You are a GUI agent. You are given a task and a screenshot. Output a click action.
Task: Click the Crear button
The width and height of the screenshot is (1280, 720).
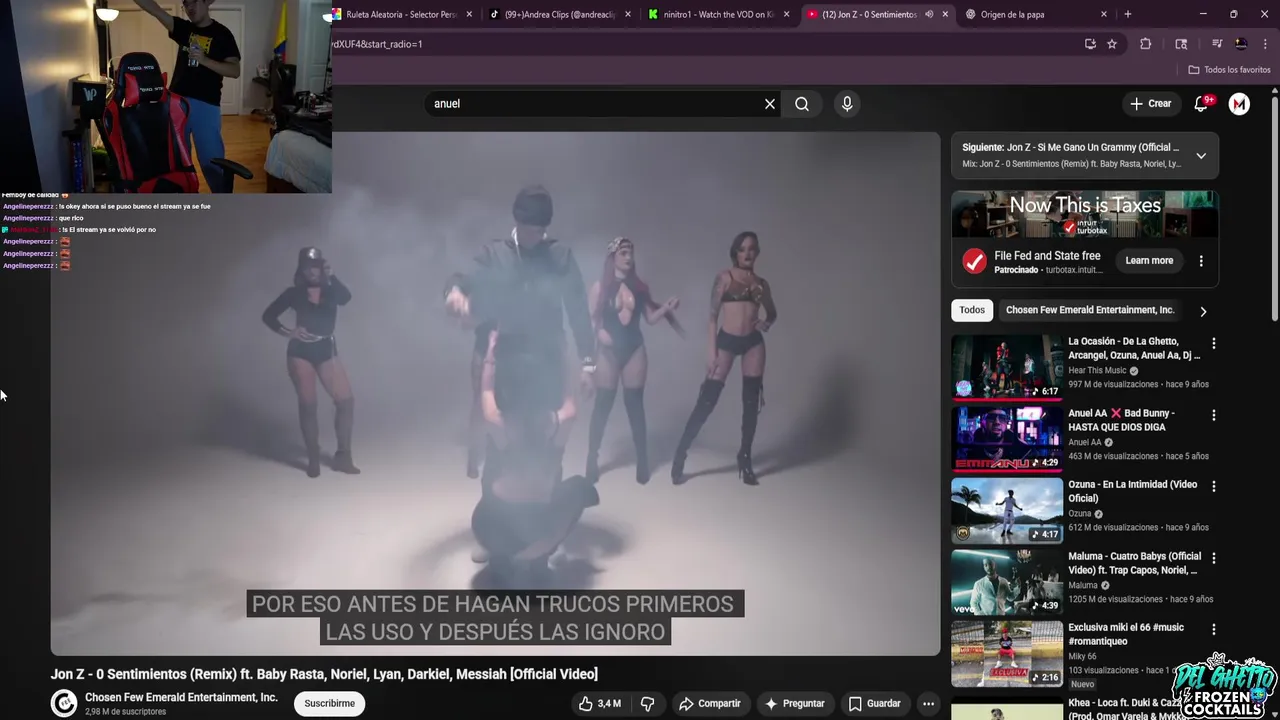click(1150, 103)
